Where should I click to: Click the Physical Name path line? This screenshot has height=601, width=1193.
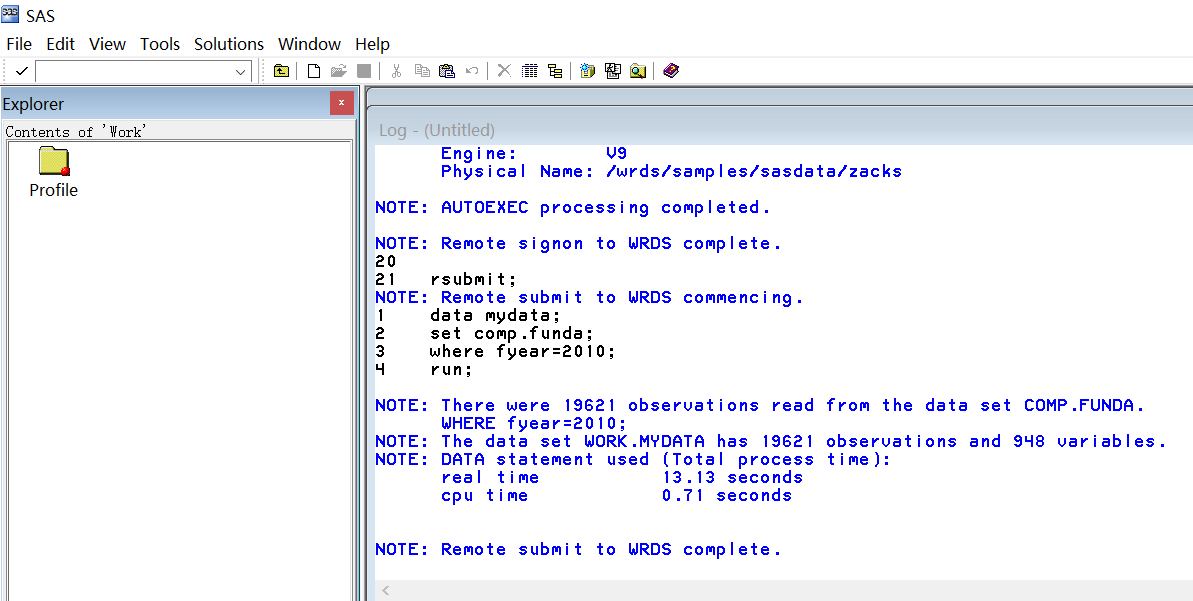tap(671, 171)
